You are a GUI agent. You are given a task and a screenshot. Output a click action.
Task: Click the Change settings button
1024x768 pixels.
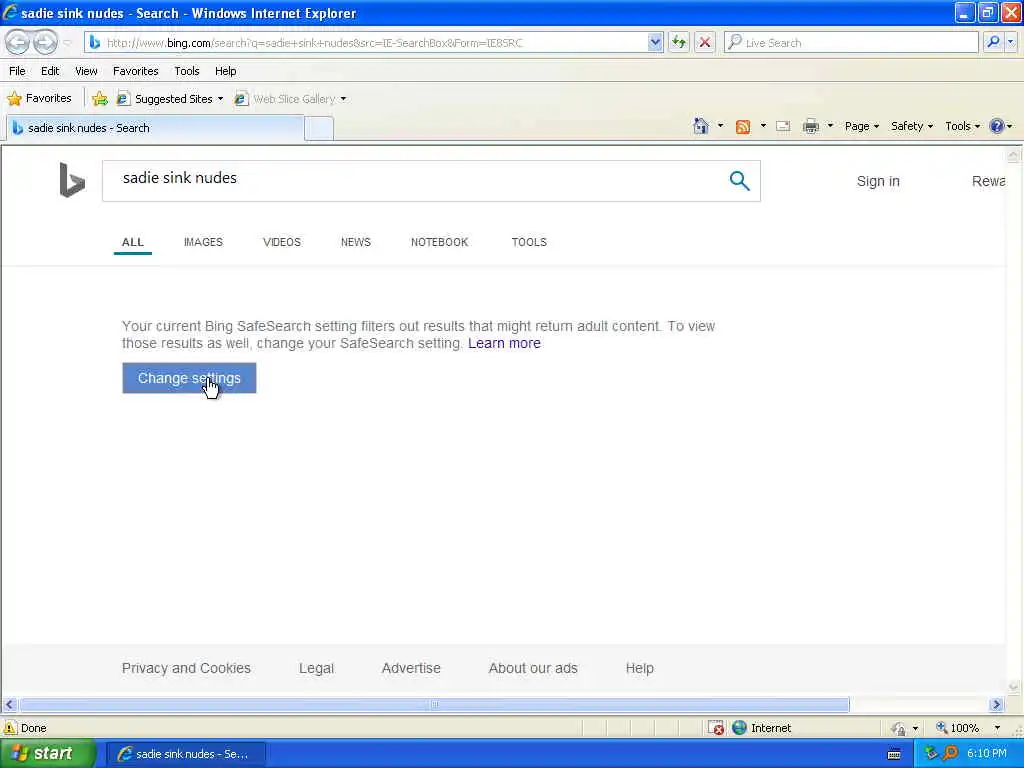[x=189, y=378]
